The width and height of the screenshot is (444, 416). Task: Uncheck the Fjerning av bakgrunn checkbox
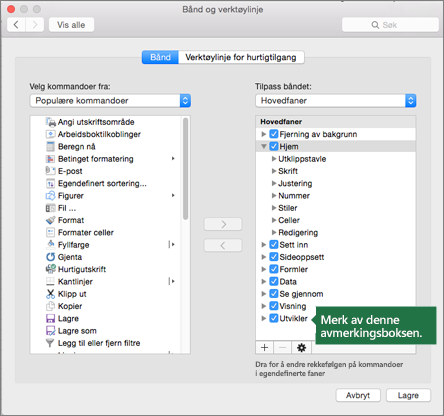(x=274, y=134)
